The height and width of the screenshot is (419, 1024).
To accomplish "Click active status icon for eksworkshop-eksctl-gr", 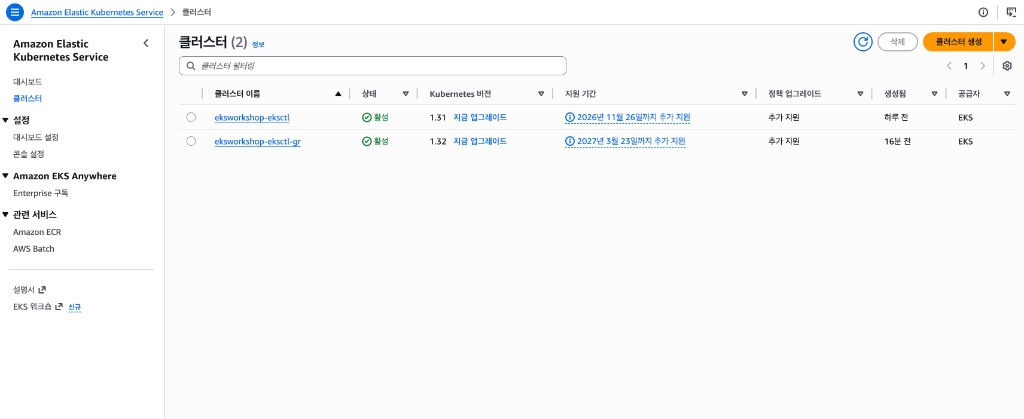I will 366,141.
